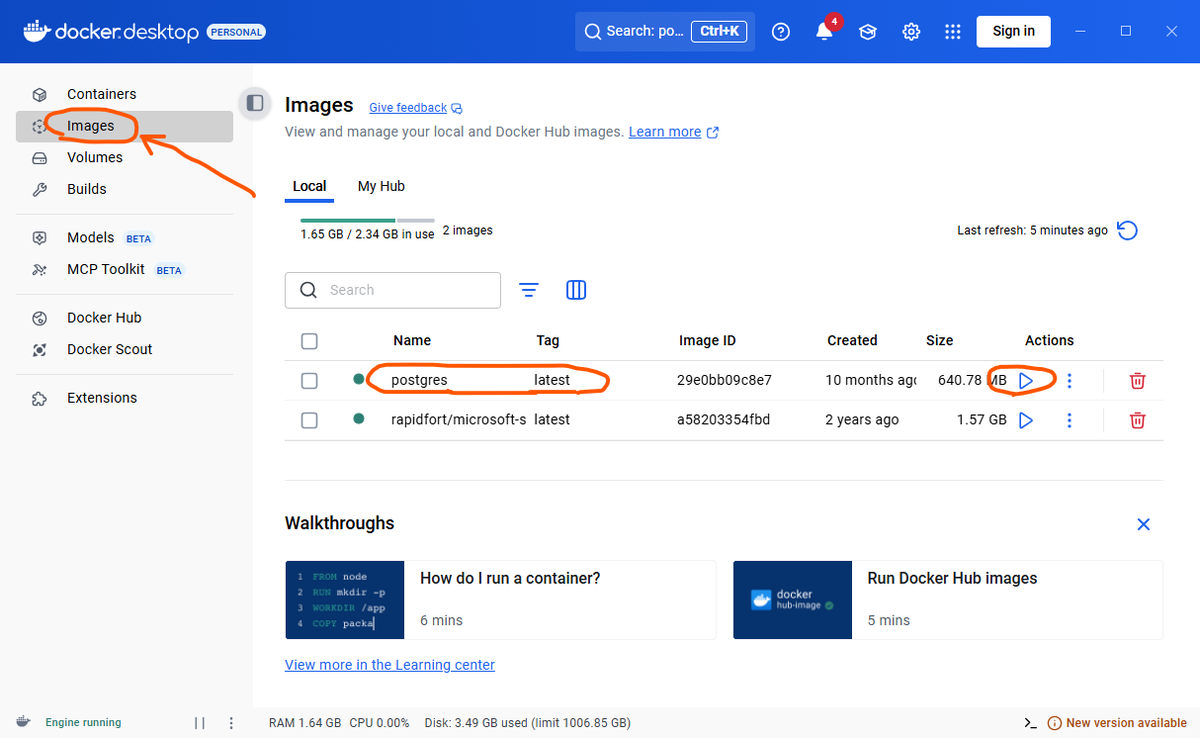Click the disk usage bar for images
This screenshot has height=738, width=1200.
[367, 220]
